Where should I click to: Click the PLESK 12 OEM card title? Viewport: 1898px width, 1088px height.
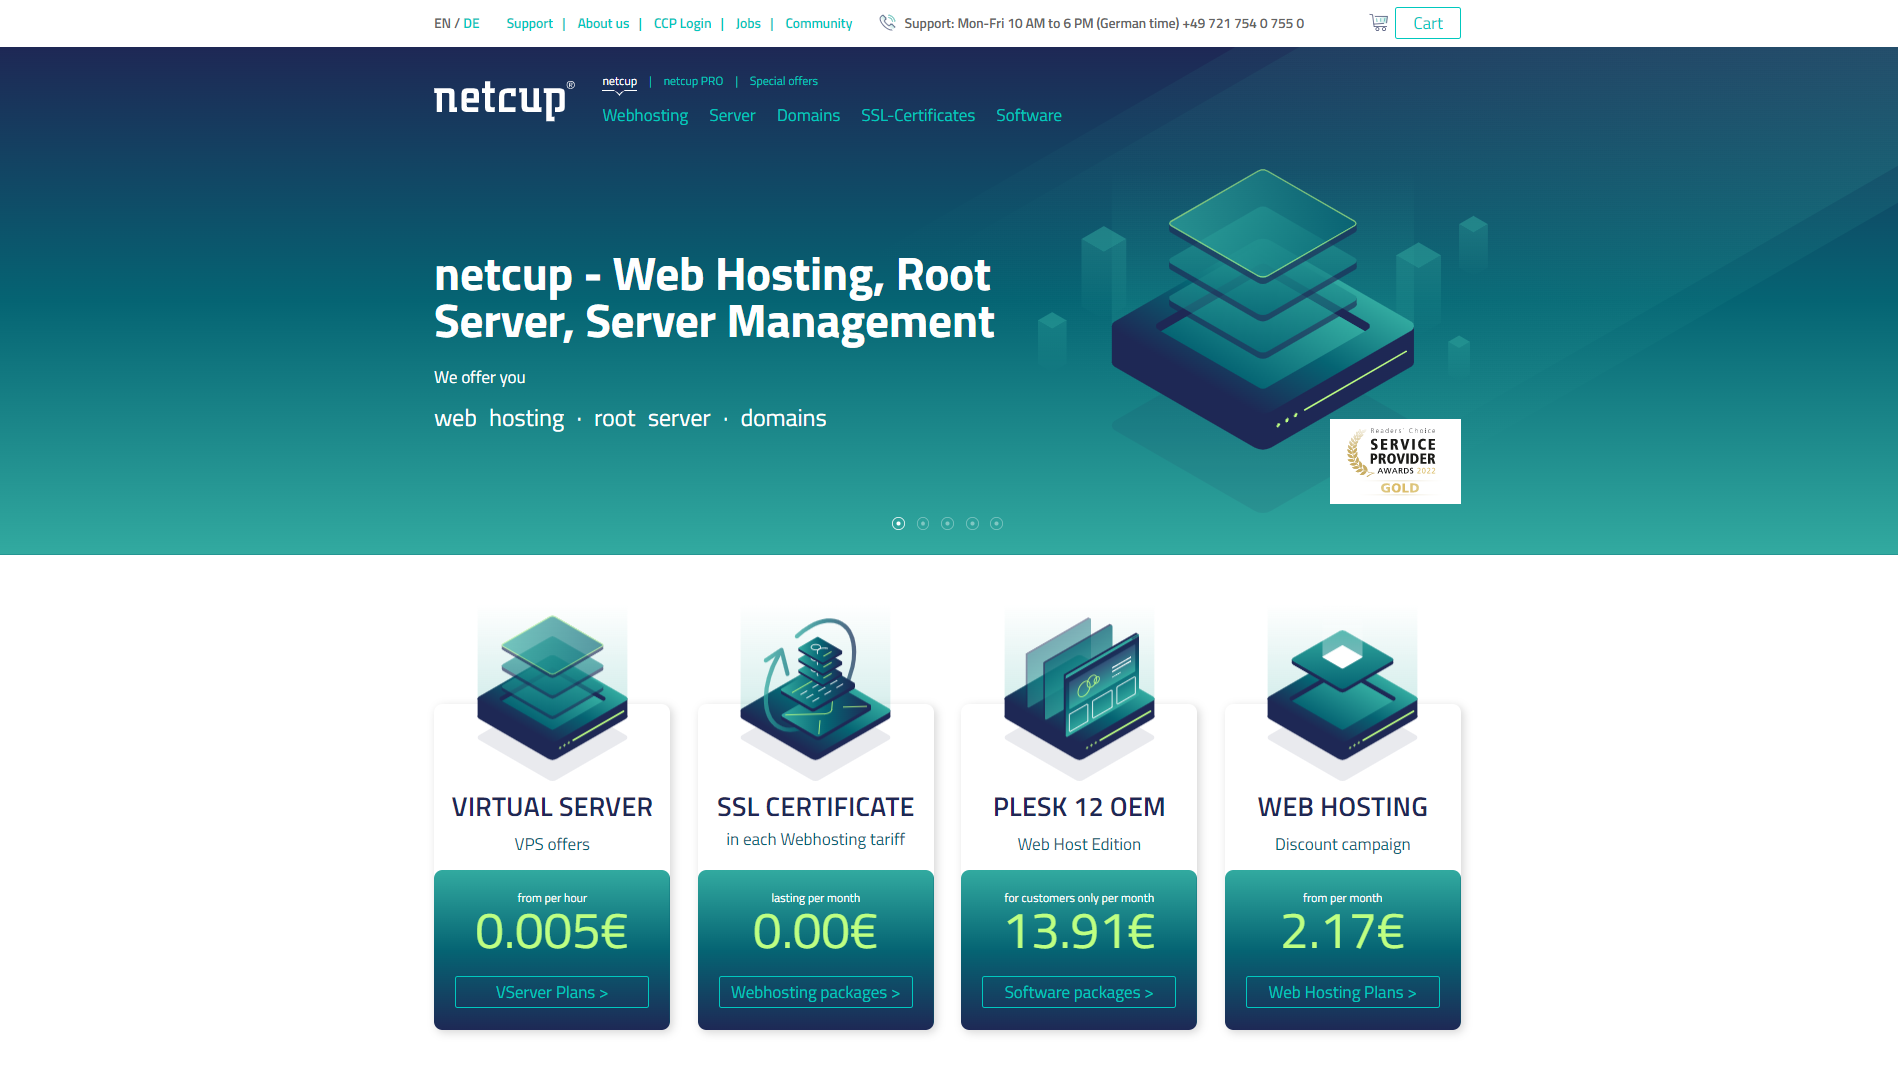pos(1079,807)
